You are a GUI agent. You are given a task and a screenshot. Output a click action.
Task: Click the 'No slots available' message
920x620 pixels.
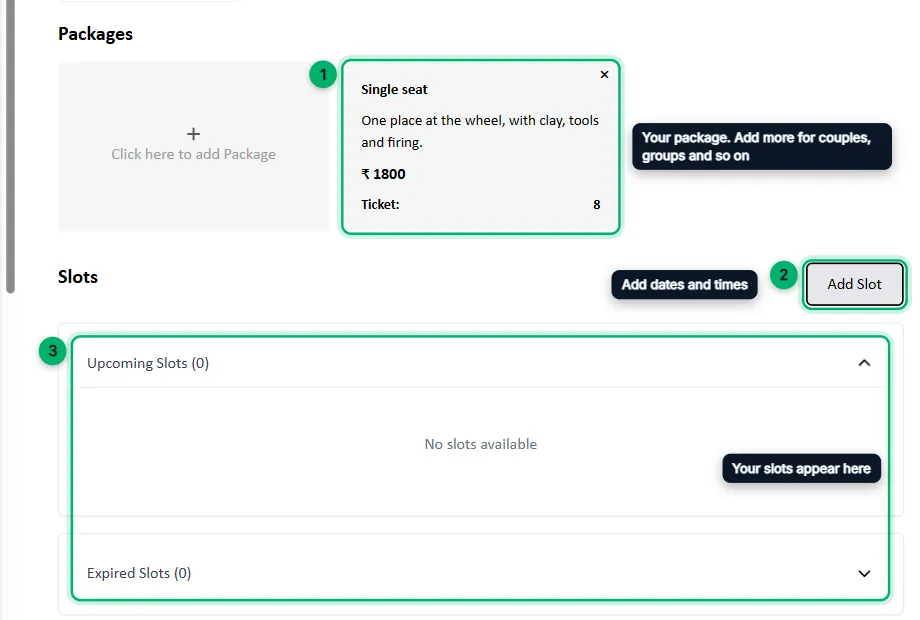(x=481, y=444)
